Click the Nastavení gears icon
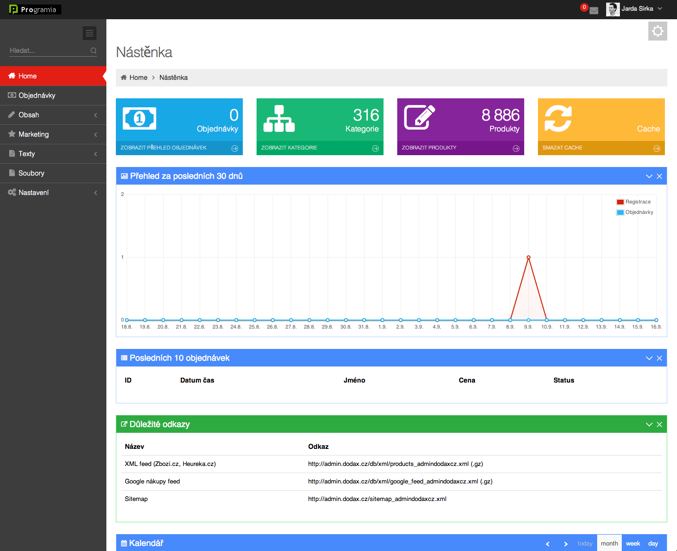The image size is (677, 551). (12, 192)
